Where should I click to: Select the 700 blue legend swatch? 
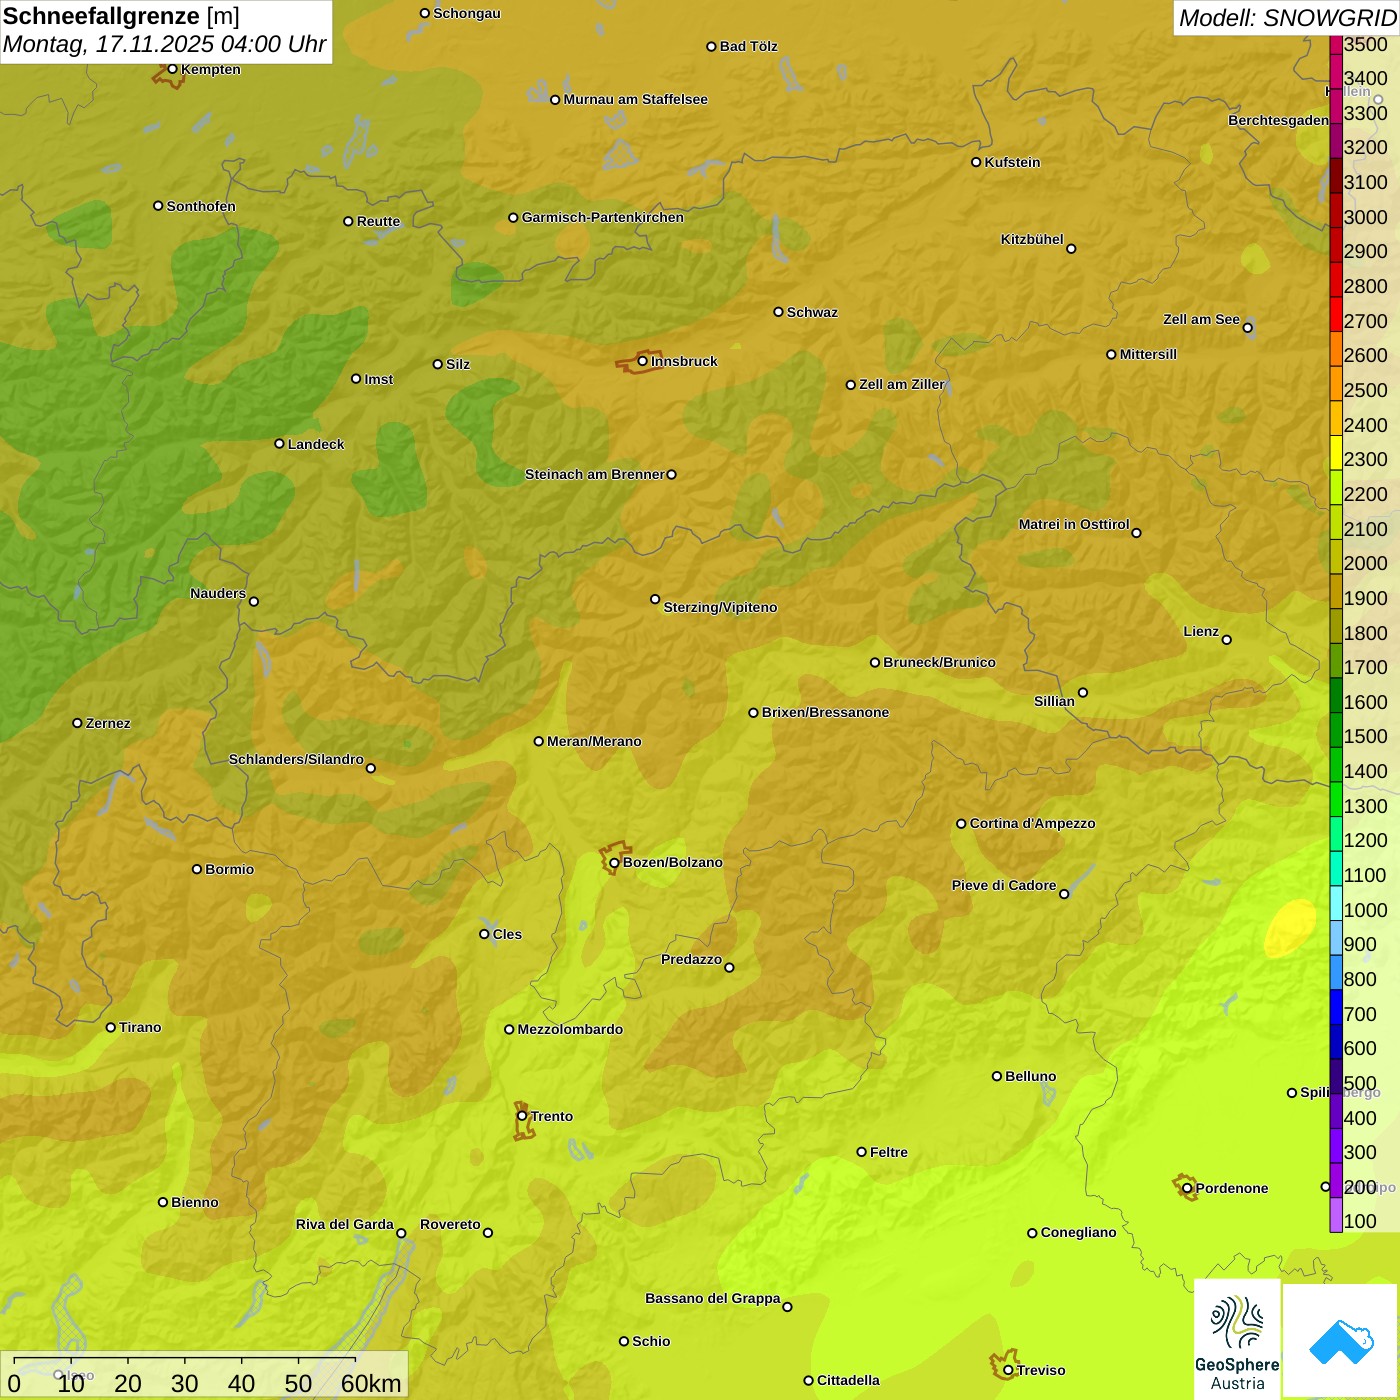tap(1336, 1007)
